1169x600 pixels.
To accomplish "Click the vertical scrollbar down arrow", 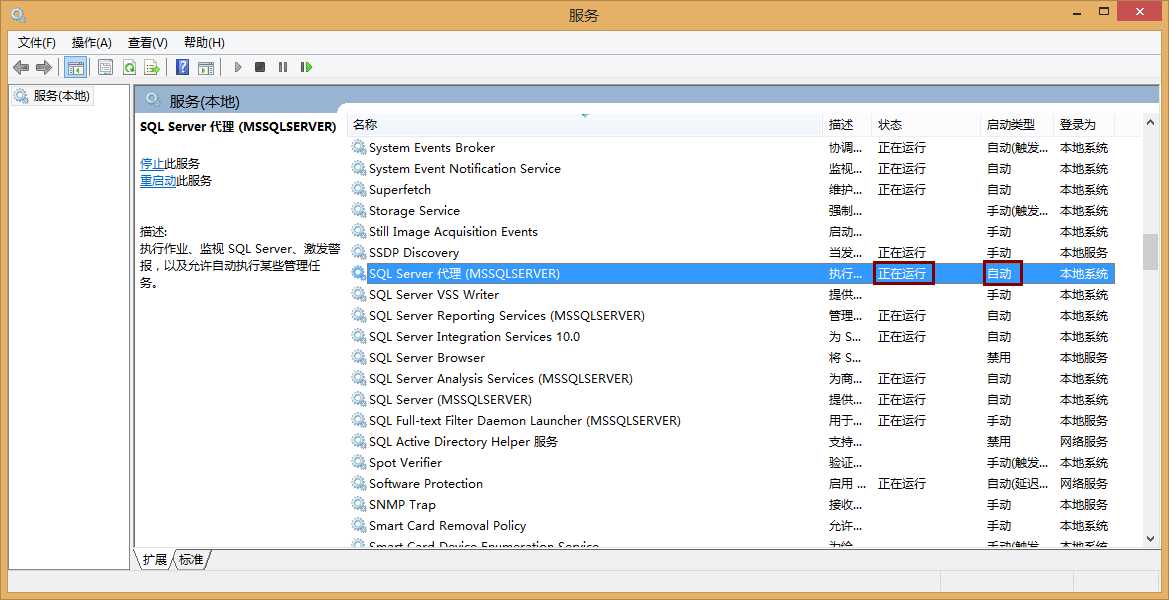I will tap(1150, 537).
